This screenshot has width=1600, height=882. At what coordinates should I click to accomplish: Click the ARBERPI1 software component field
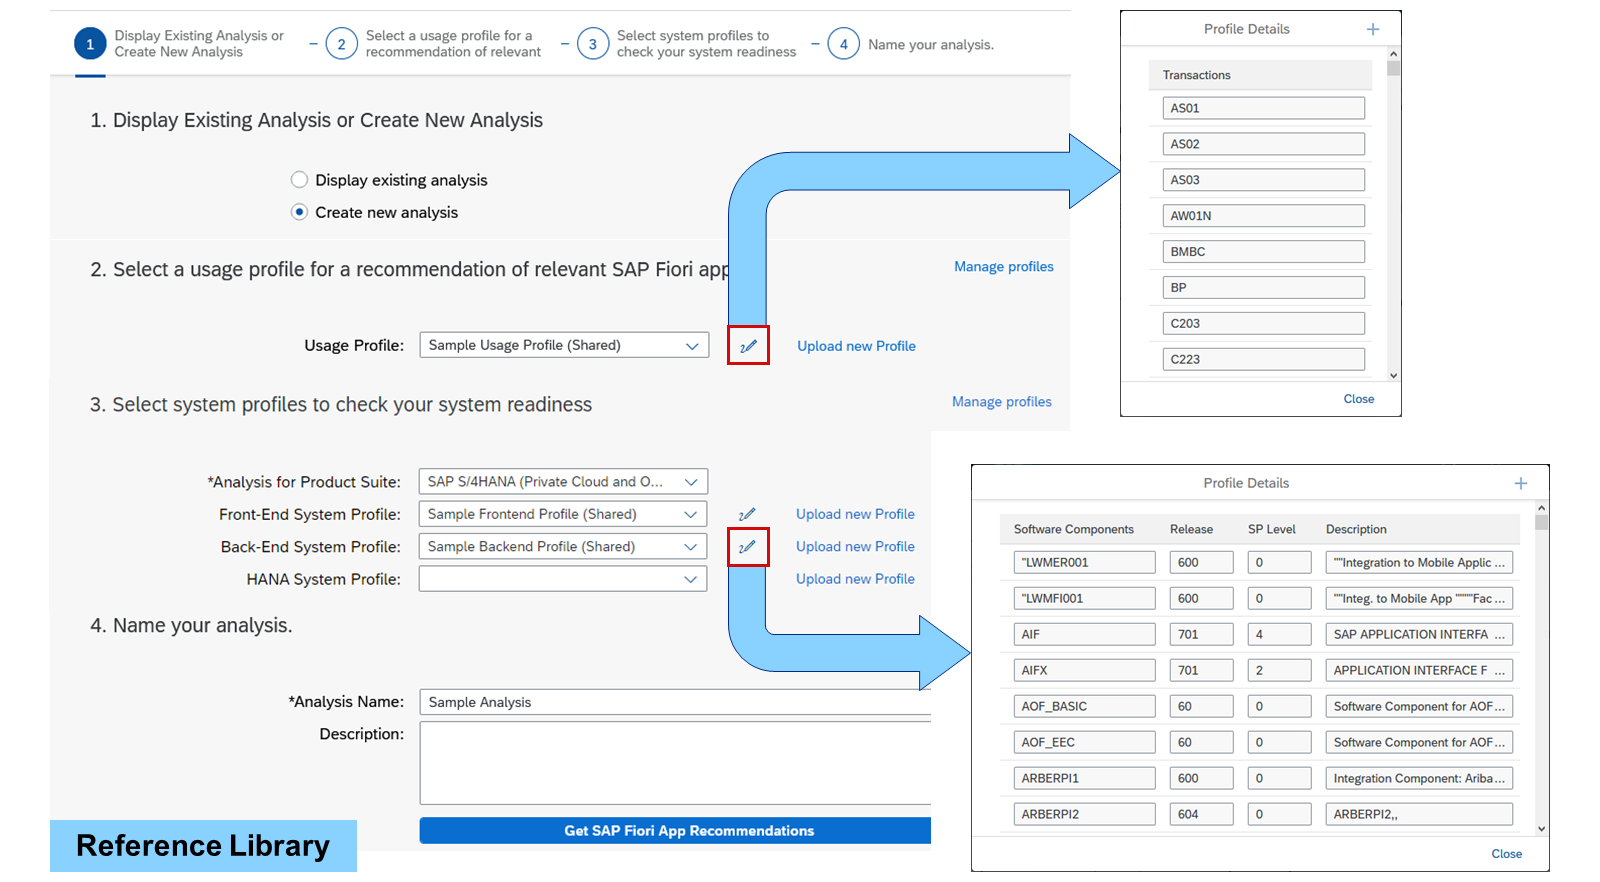1085,778
